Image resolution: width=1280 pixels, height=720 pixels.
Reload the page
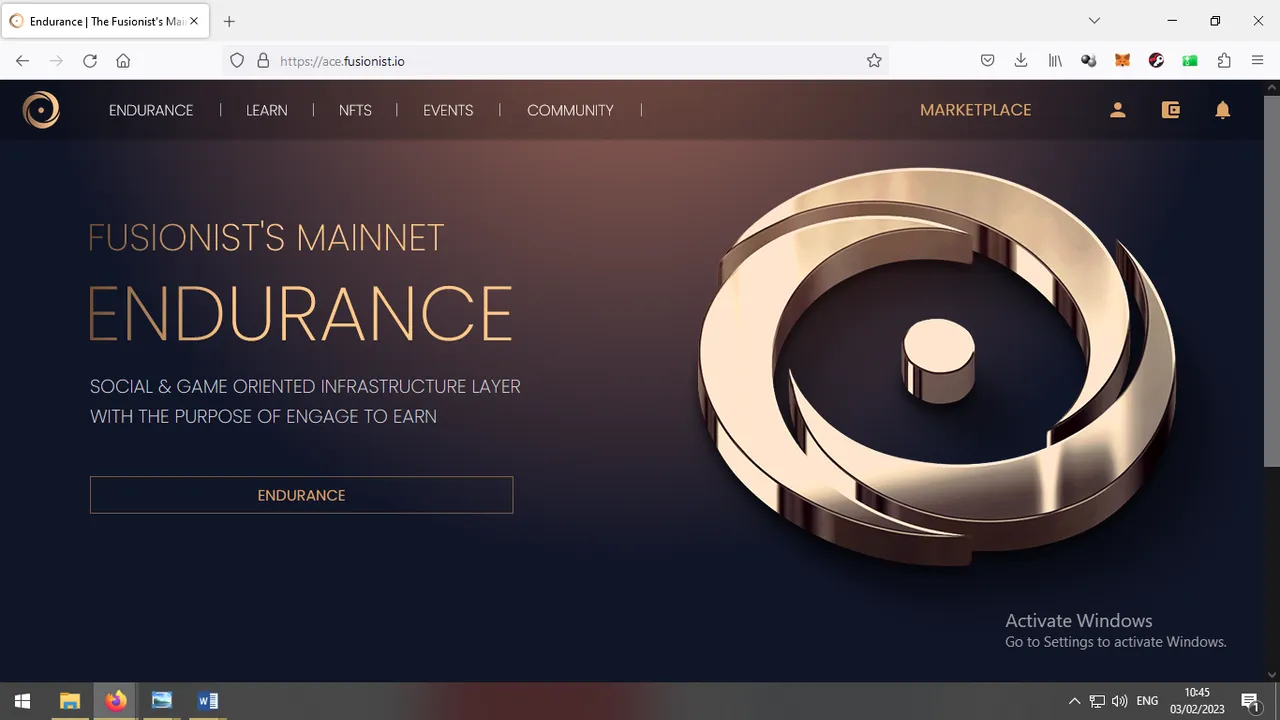pyautogui.click(x=90, y=61)
